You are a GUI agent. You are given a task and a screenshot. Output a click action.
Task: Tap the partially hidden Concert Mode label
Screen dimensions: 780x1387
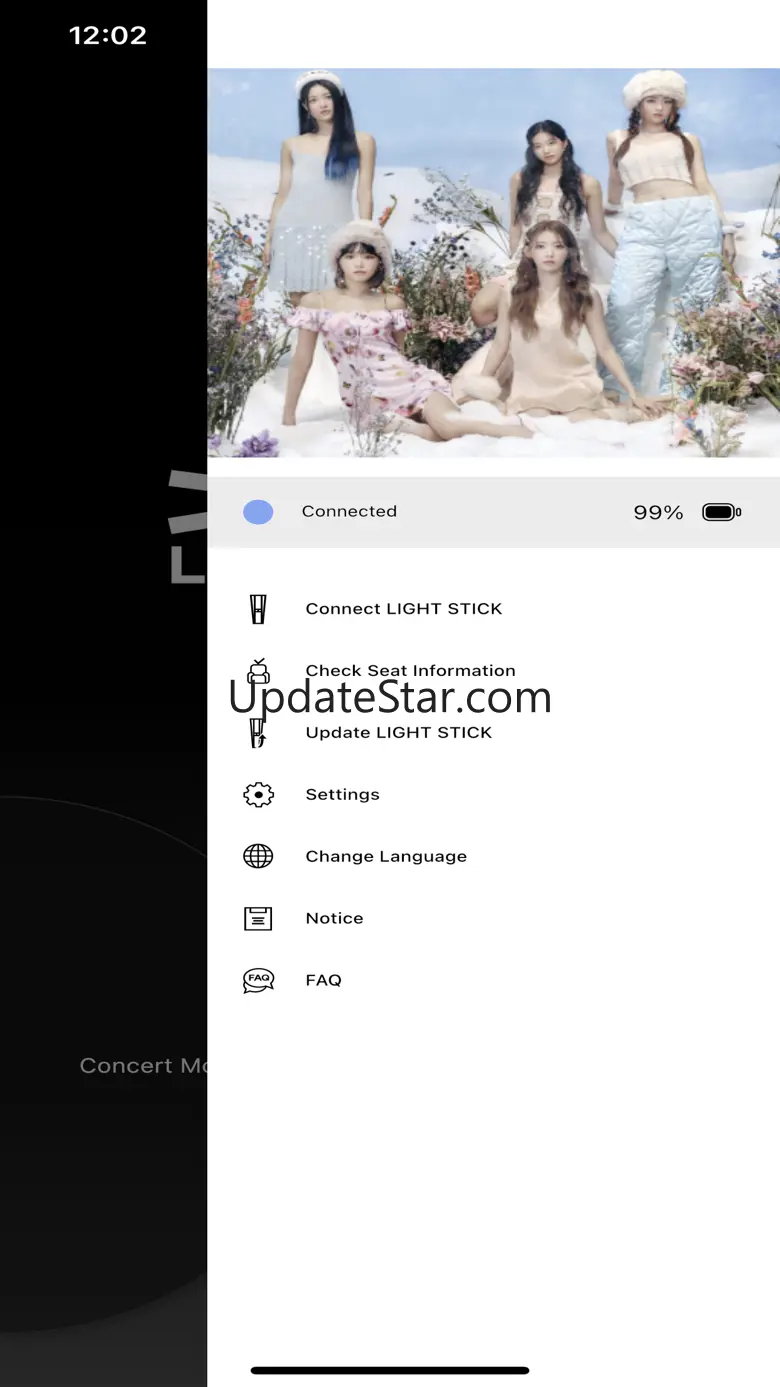(142, 1066)
